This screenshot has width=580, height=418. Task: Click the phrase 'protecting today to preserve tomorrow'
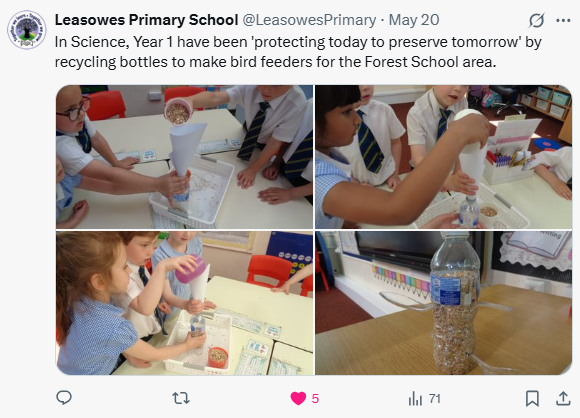(386, 42)
